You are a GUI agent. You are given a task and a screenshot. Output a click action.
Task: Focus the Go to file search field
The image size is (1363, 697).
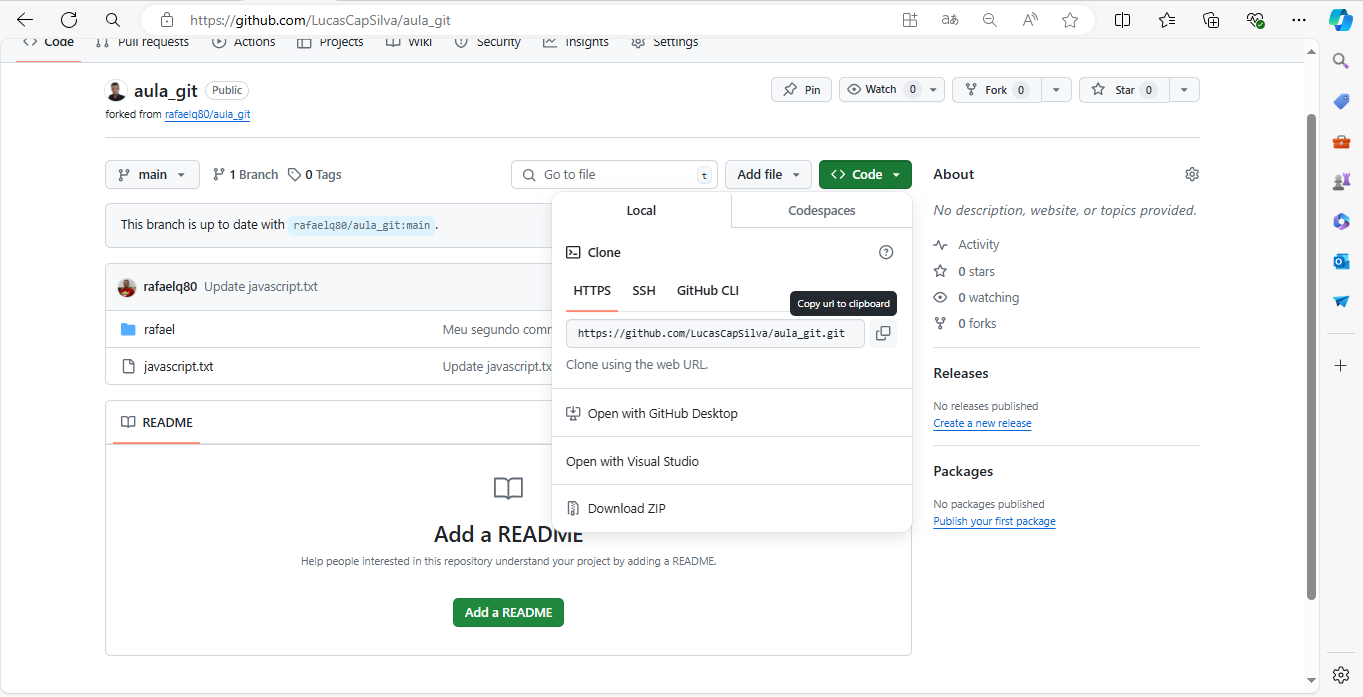click(615, 174)
